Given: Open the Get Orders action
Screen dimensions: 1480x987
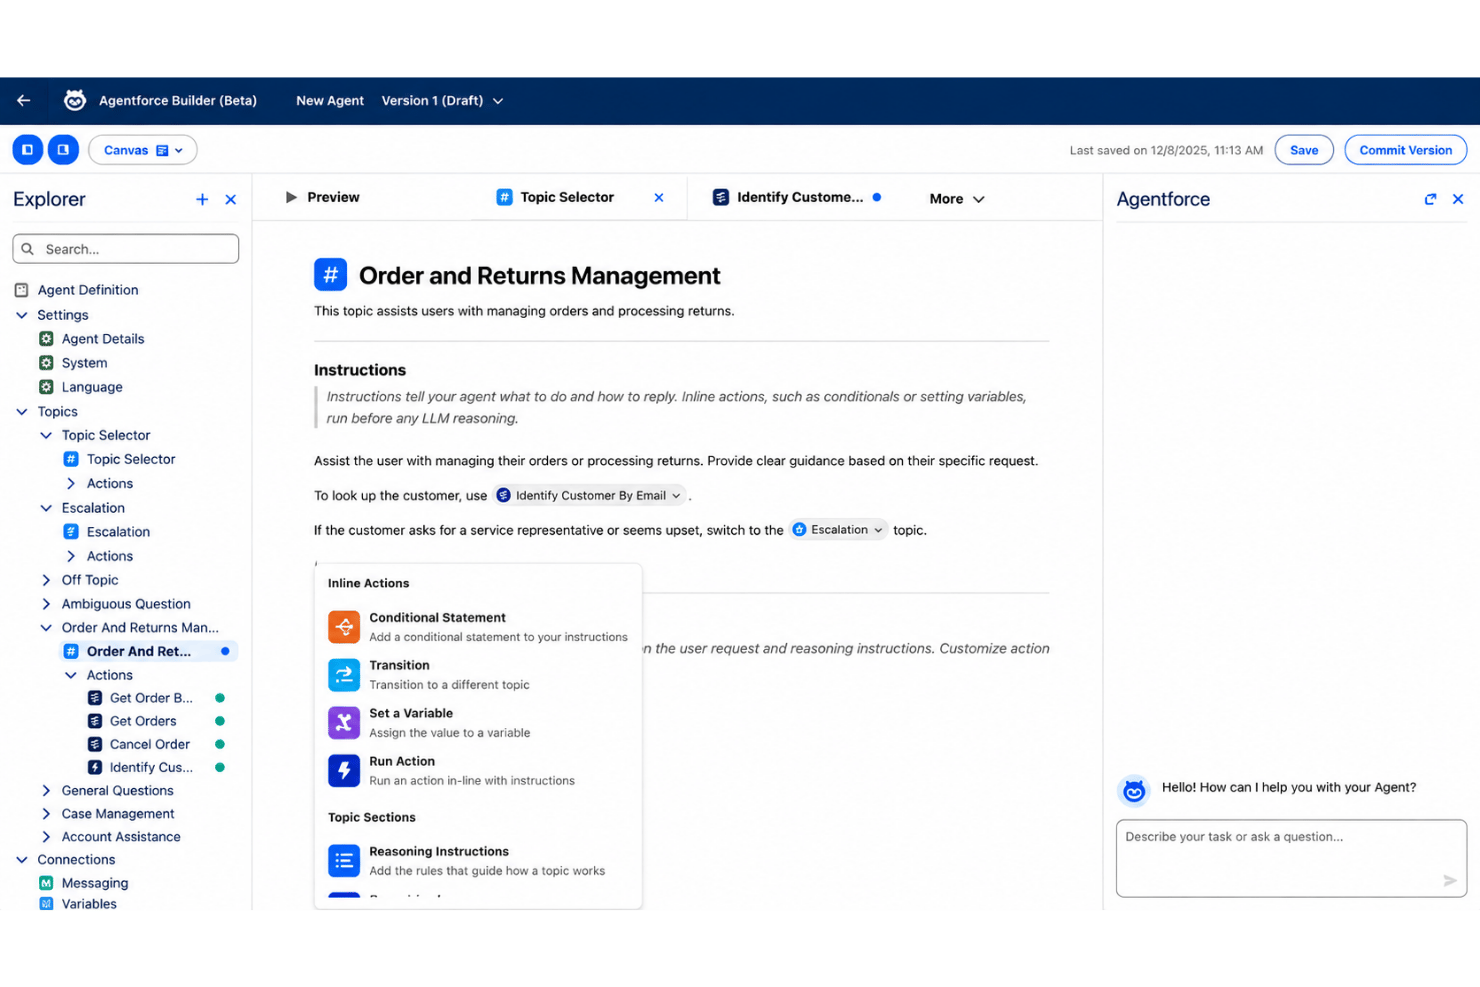Looking at the screenshot, I should coord(143,721).
